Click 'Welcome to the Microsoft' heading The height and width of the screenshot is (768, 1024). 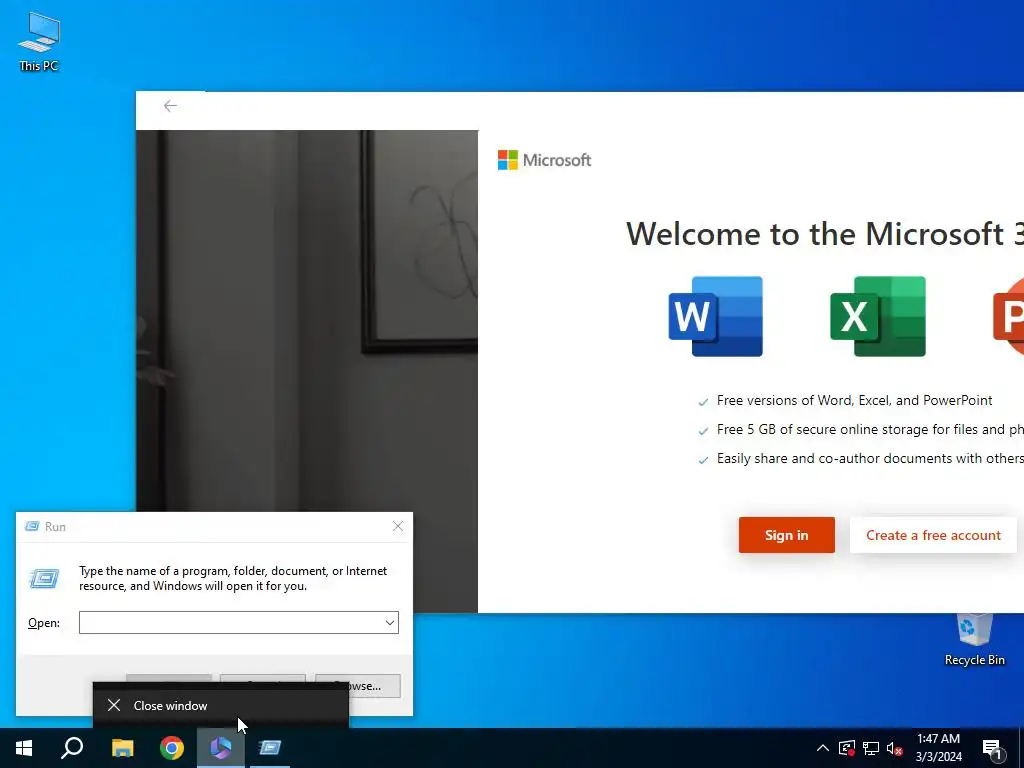click(x=825, y=234)
